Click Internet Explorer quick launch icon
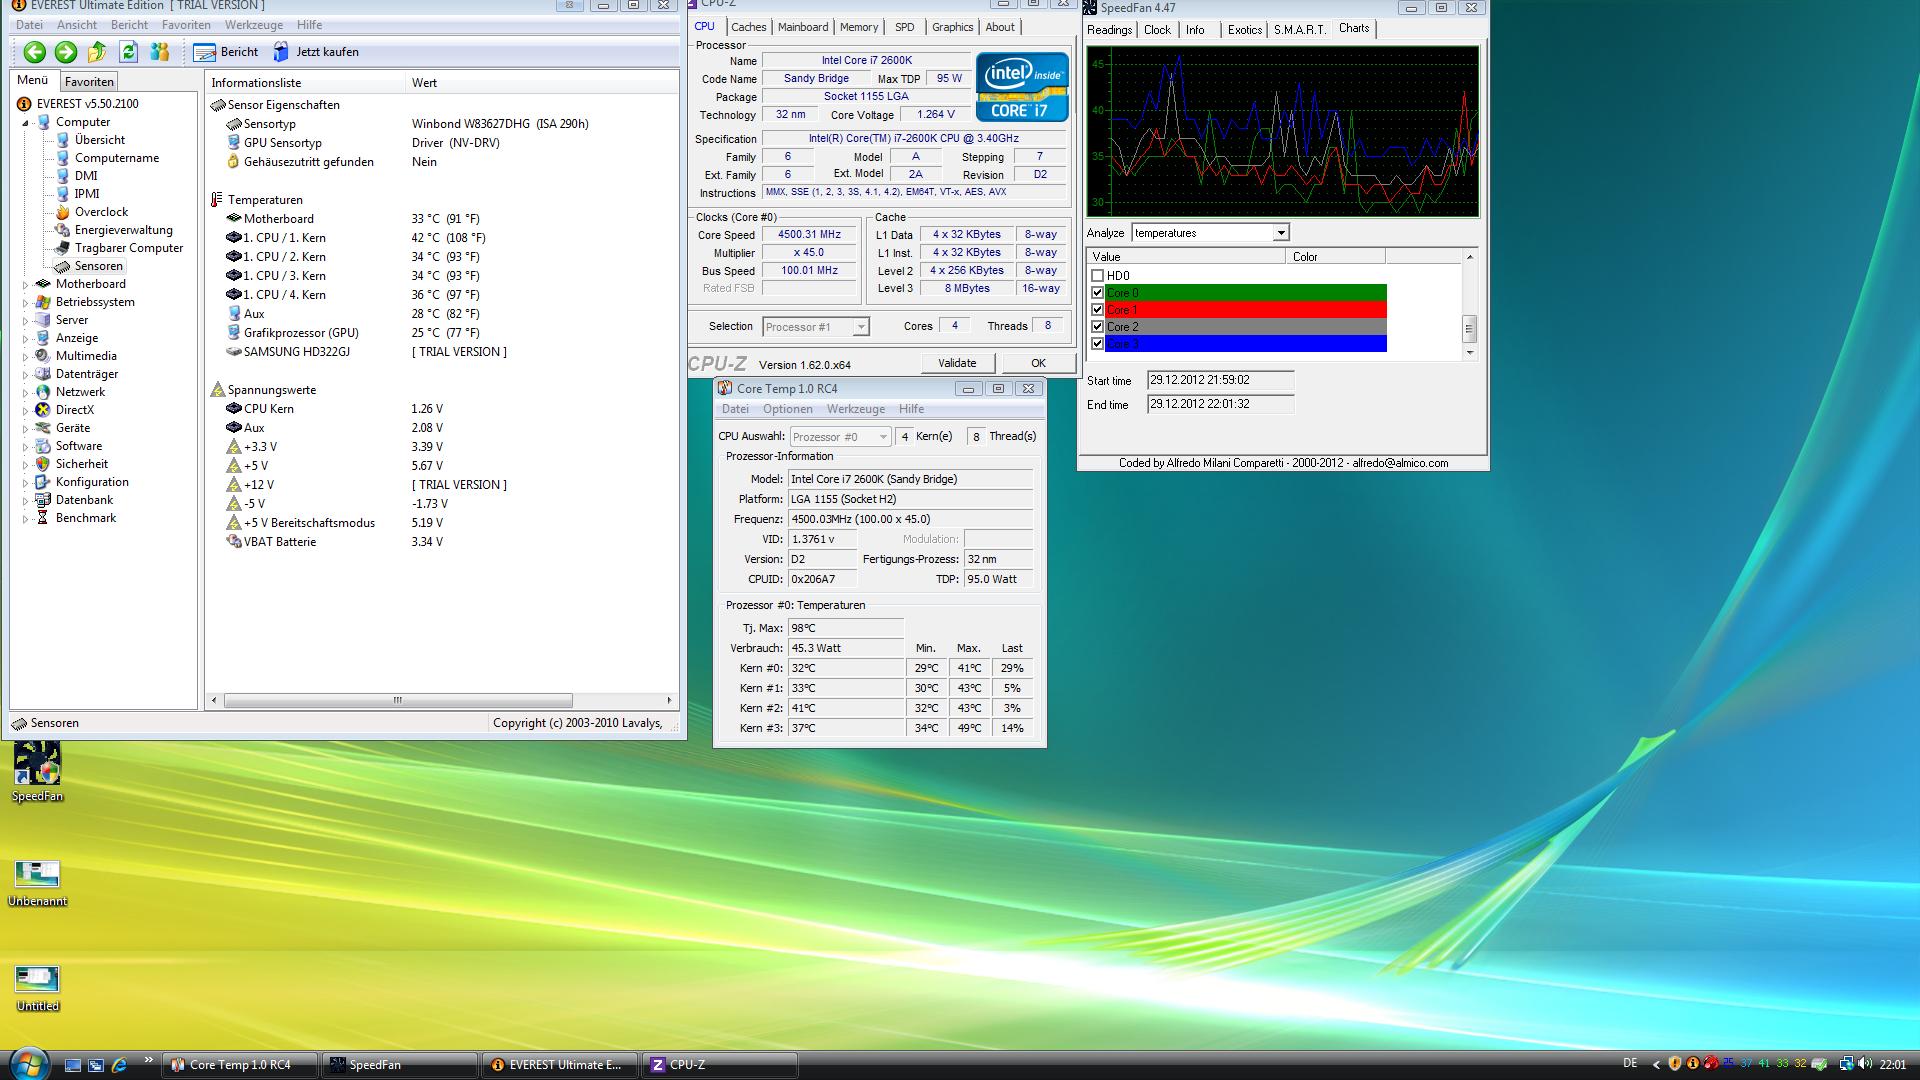 [119, 1065]
